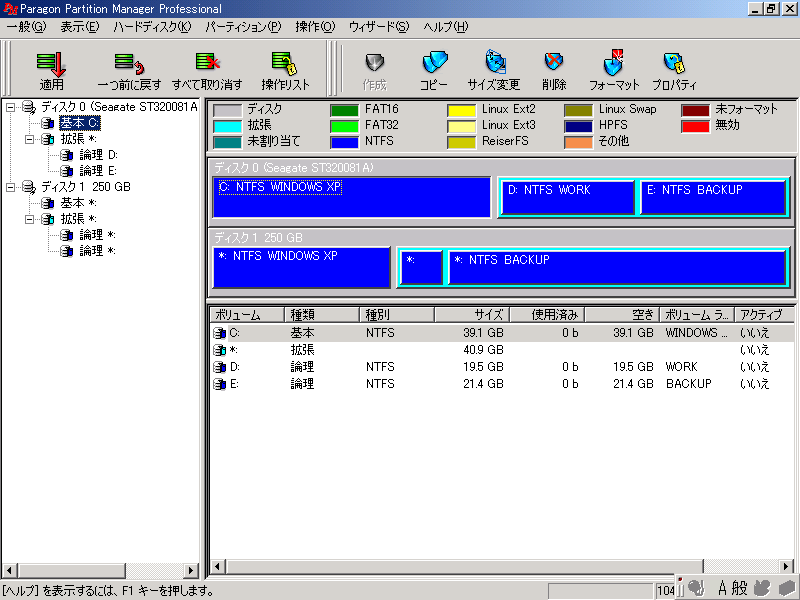Click the Paragon app icon in title bar
Viewport: 800px width, 600px height.
[10, 9]
